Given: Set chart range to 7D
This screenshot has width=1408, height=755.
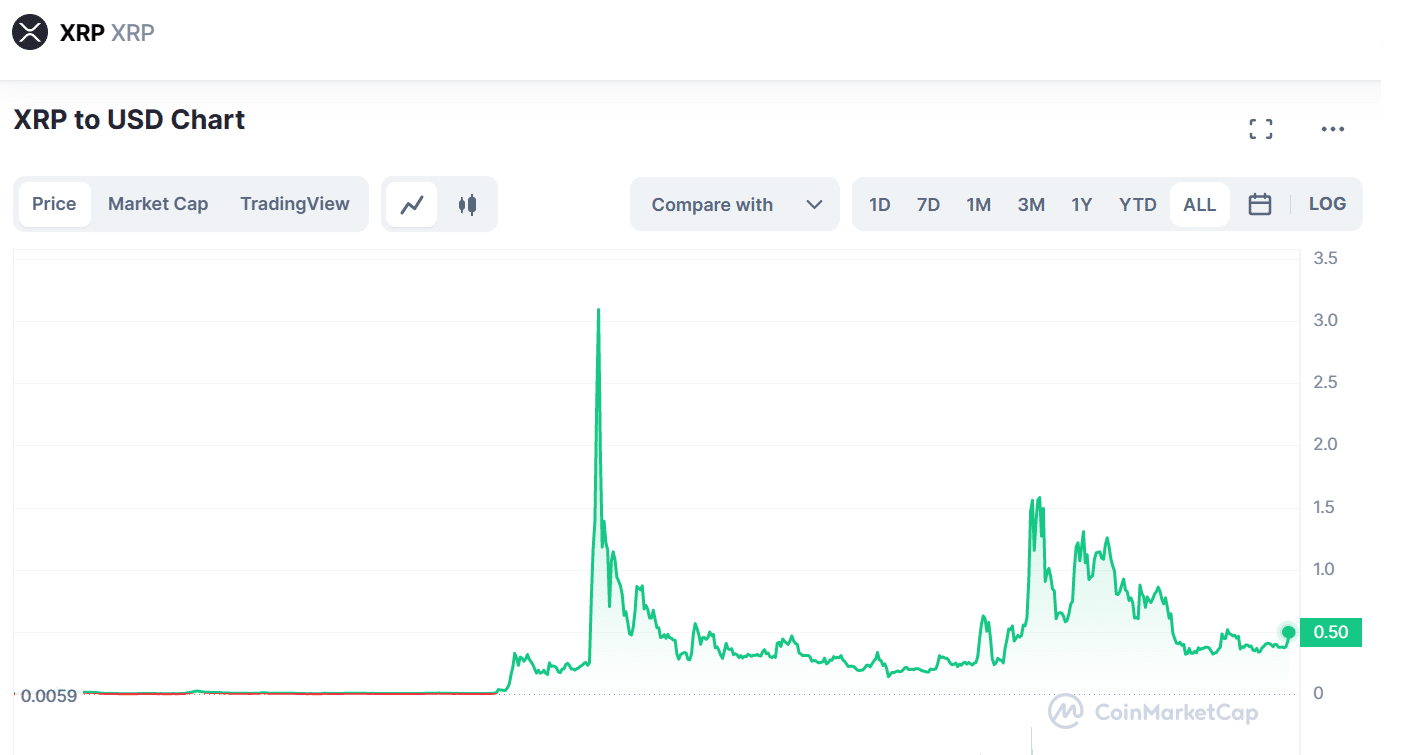Looking at the screenshot, I should click(928, 205).
